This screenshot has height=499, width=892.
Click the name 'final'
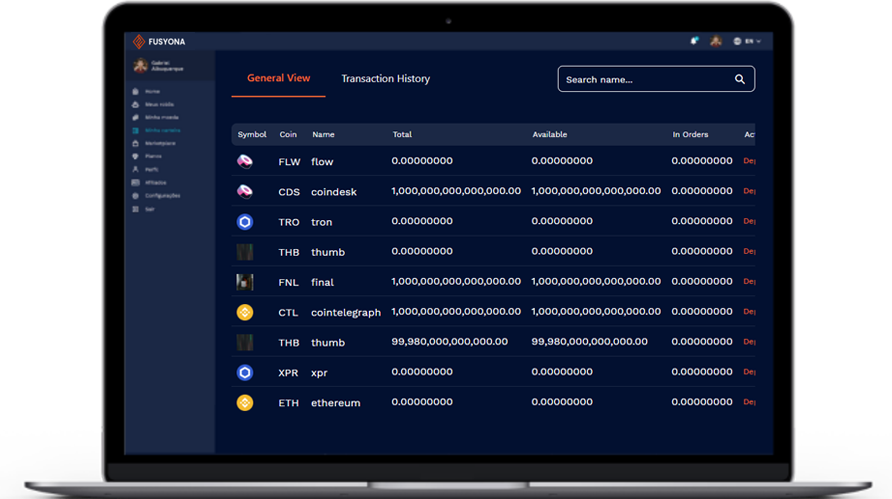point(322,282)
